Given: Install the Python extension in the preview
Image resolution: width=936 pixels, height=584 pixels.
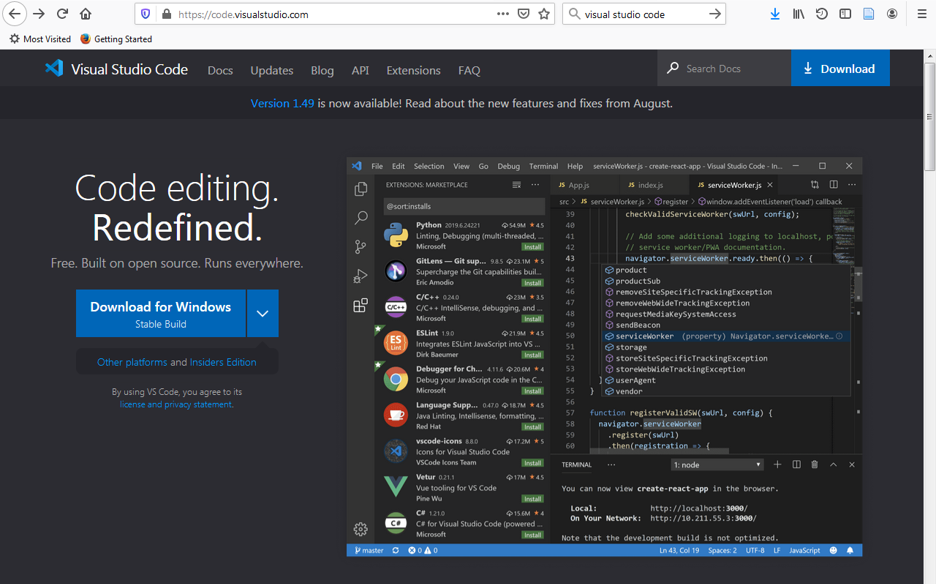Looking at the screenshot, I should 532,247.
